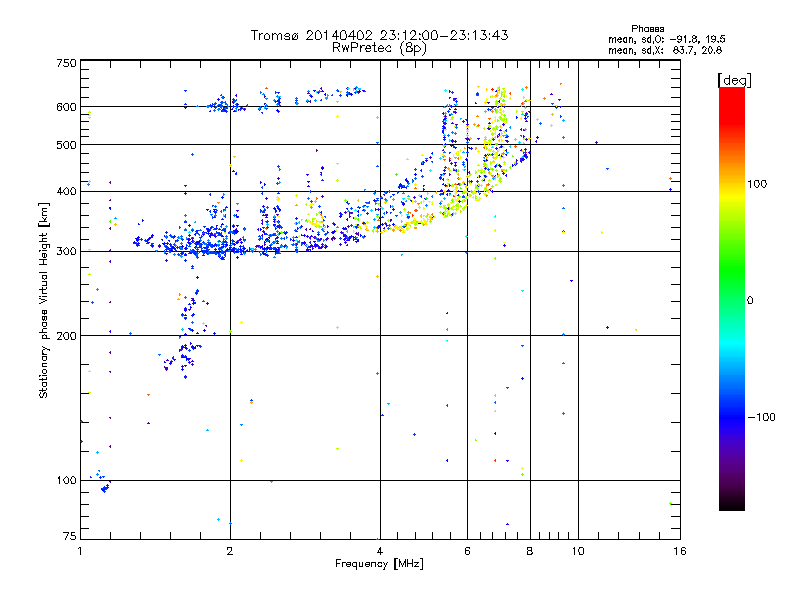Click the 2 MHz tick label on x-axis
Viewport: 800px width, 600px height.
click(x=230, y=550)
